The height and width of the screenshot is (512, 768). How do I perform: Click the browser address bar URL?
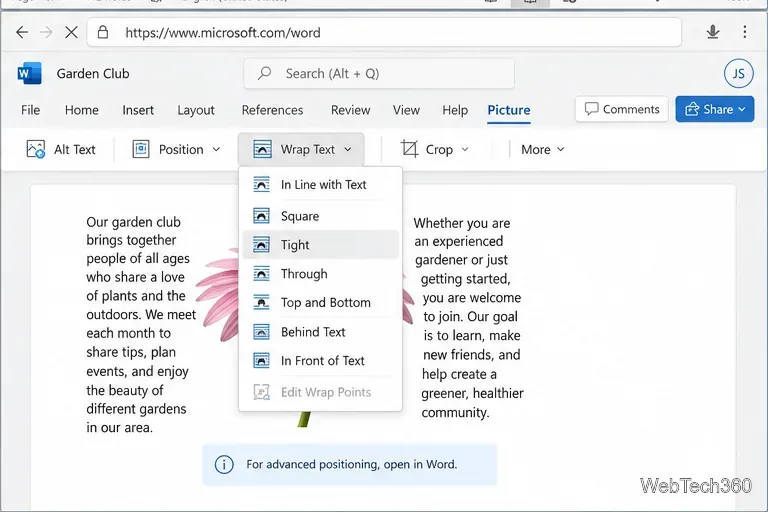tap(223, 32)
